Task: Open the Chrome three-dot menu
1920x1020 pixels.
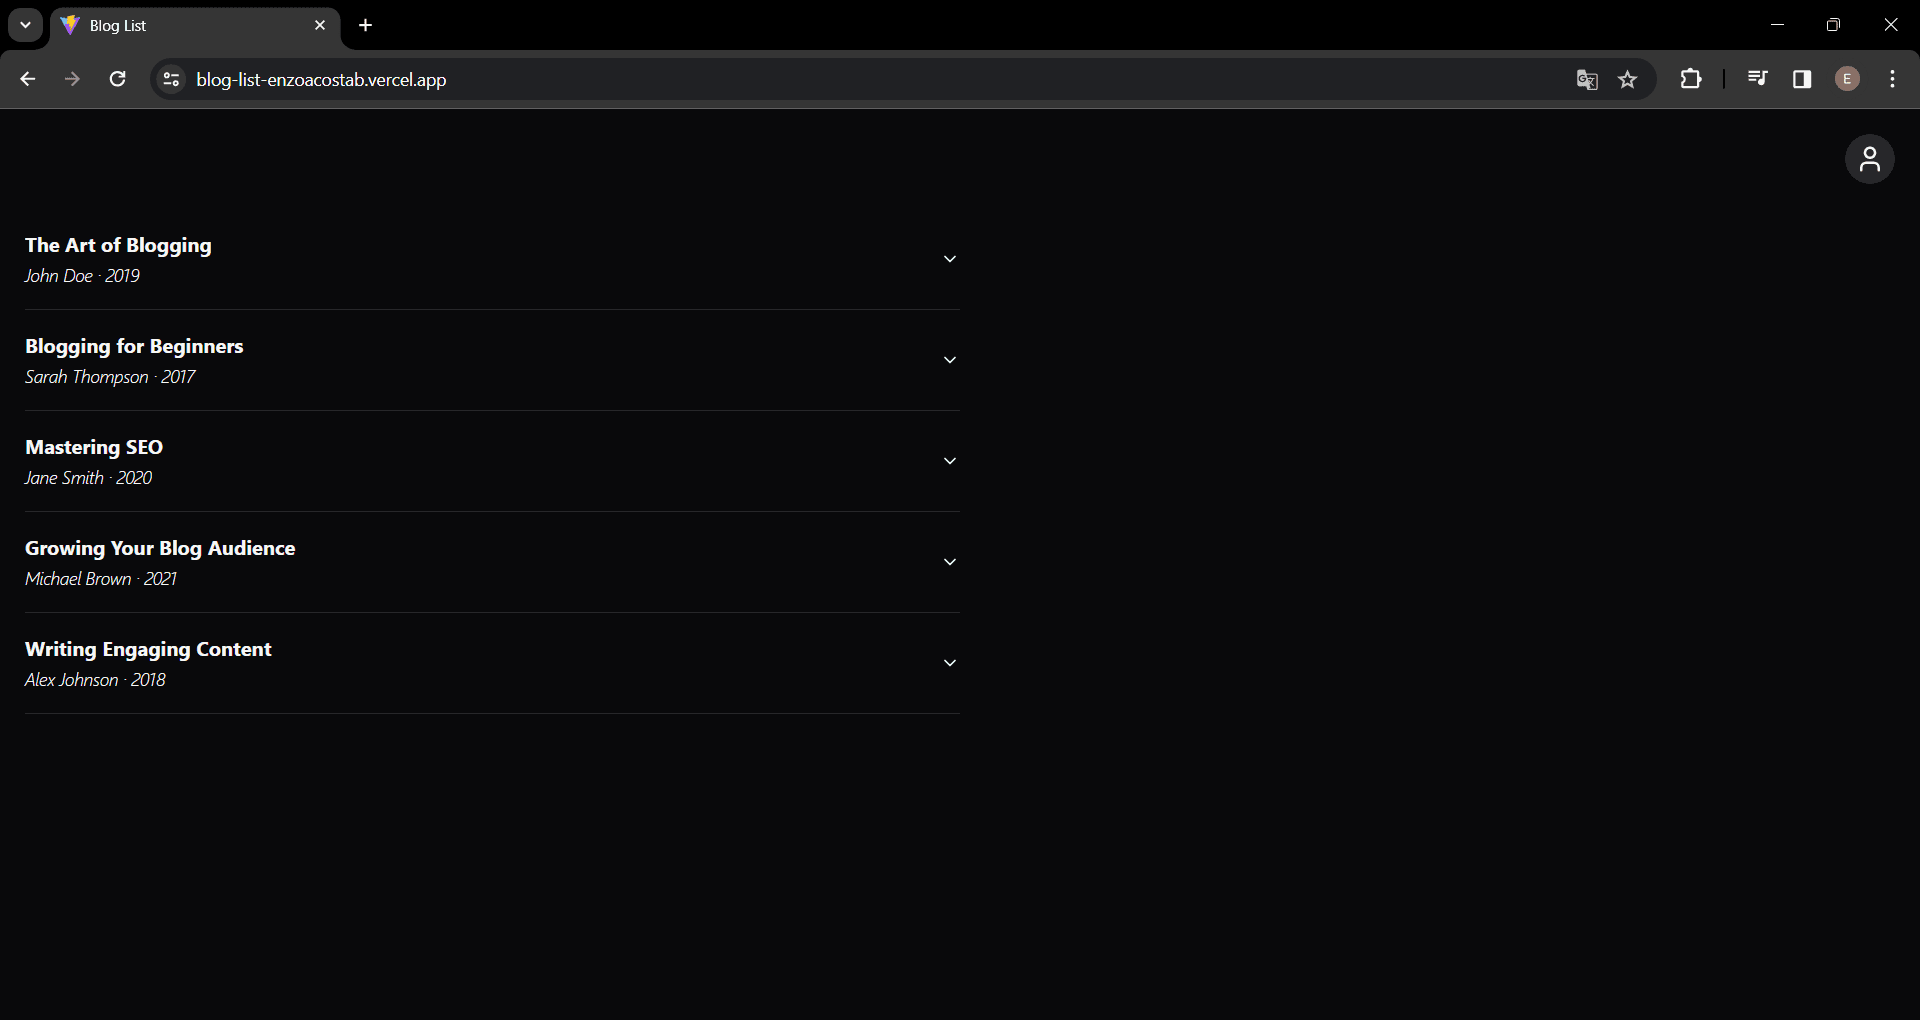Action: [x=1892, y=79]
